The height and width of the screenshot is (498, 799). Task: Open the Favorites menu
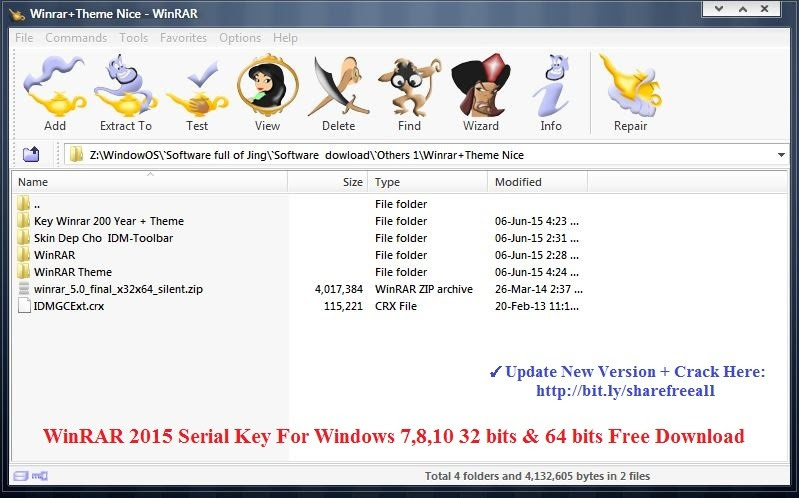click(x=183, y=38)
